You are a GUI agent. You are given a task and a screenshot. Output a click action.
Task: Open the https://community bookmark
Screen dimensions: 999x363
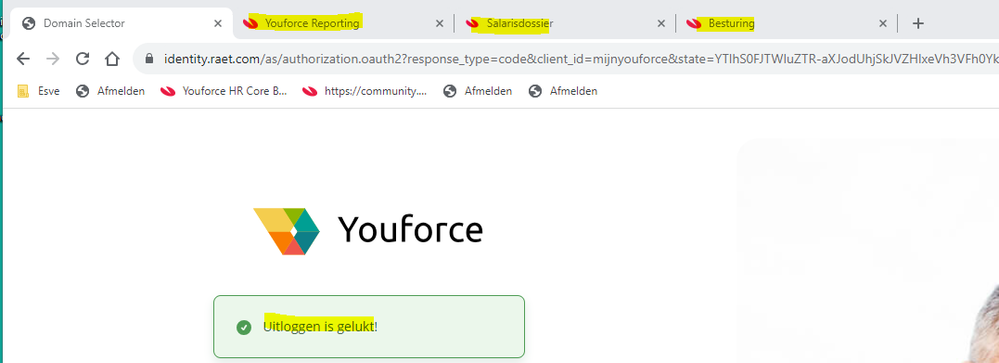coord(365,91)
